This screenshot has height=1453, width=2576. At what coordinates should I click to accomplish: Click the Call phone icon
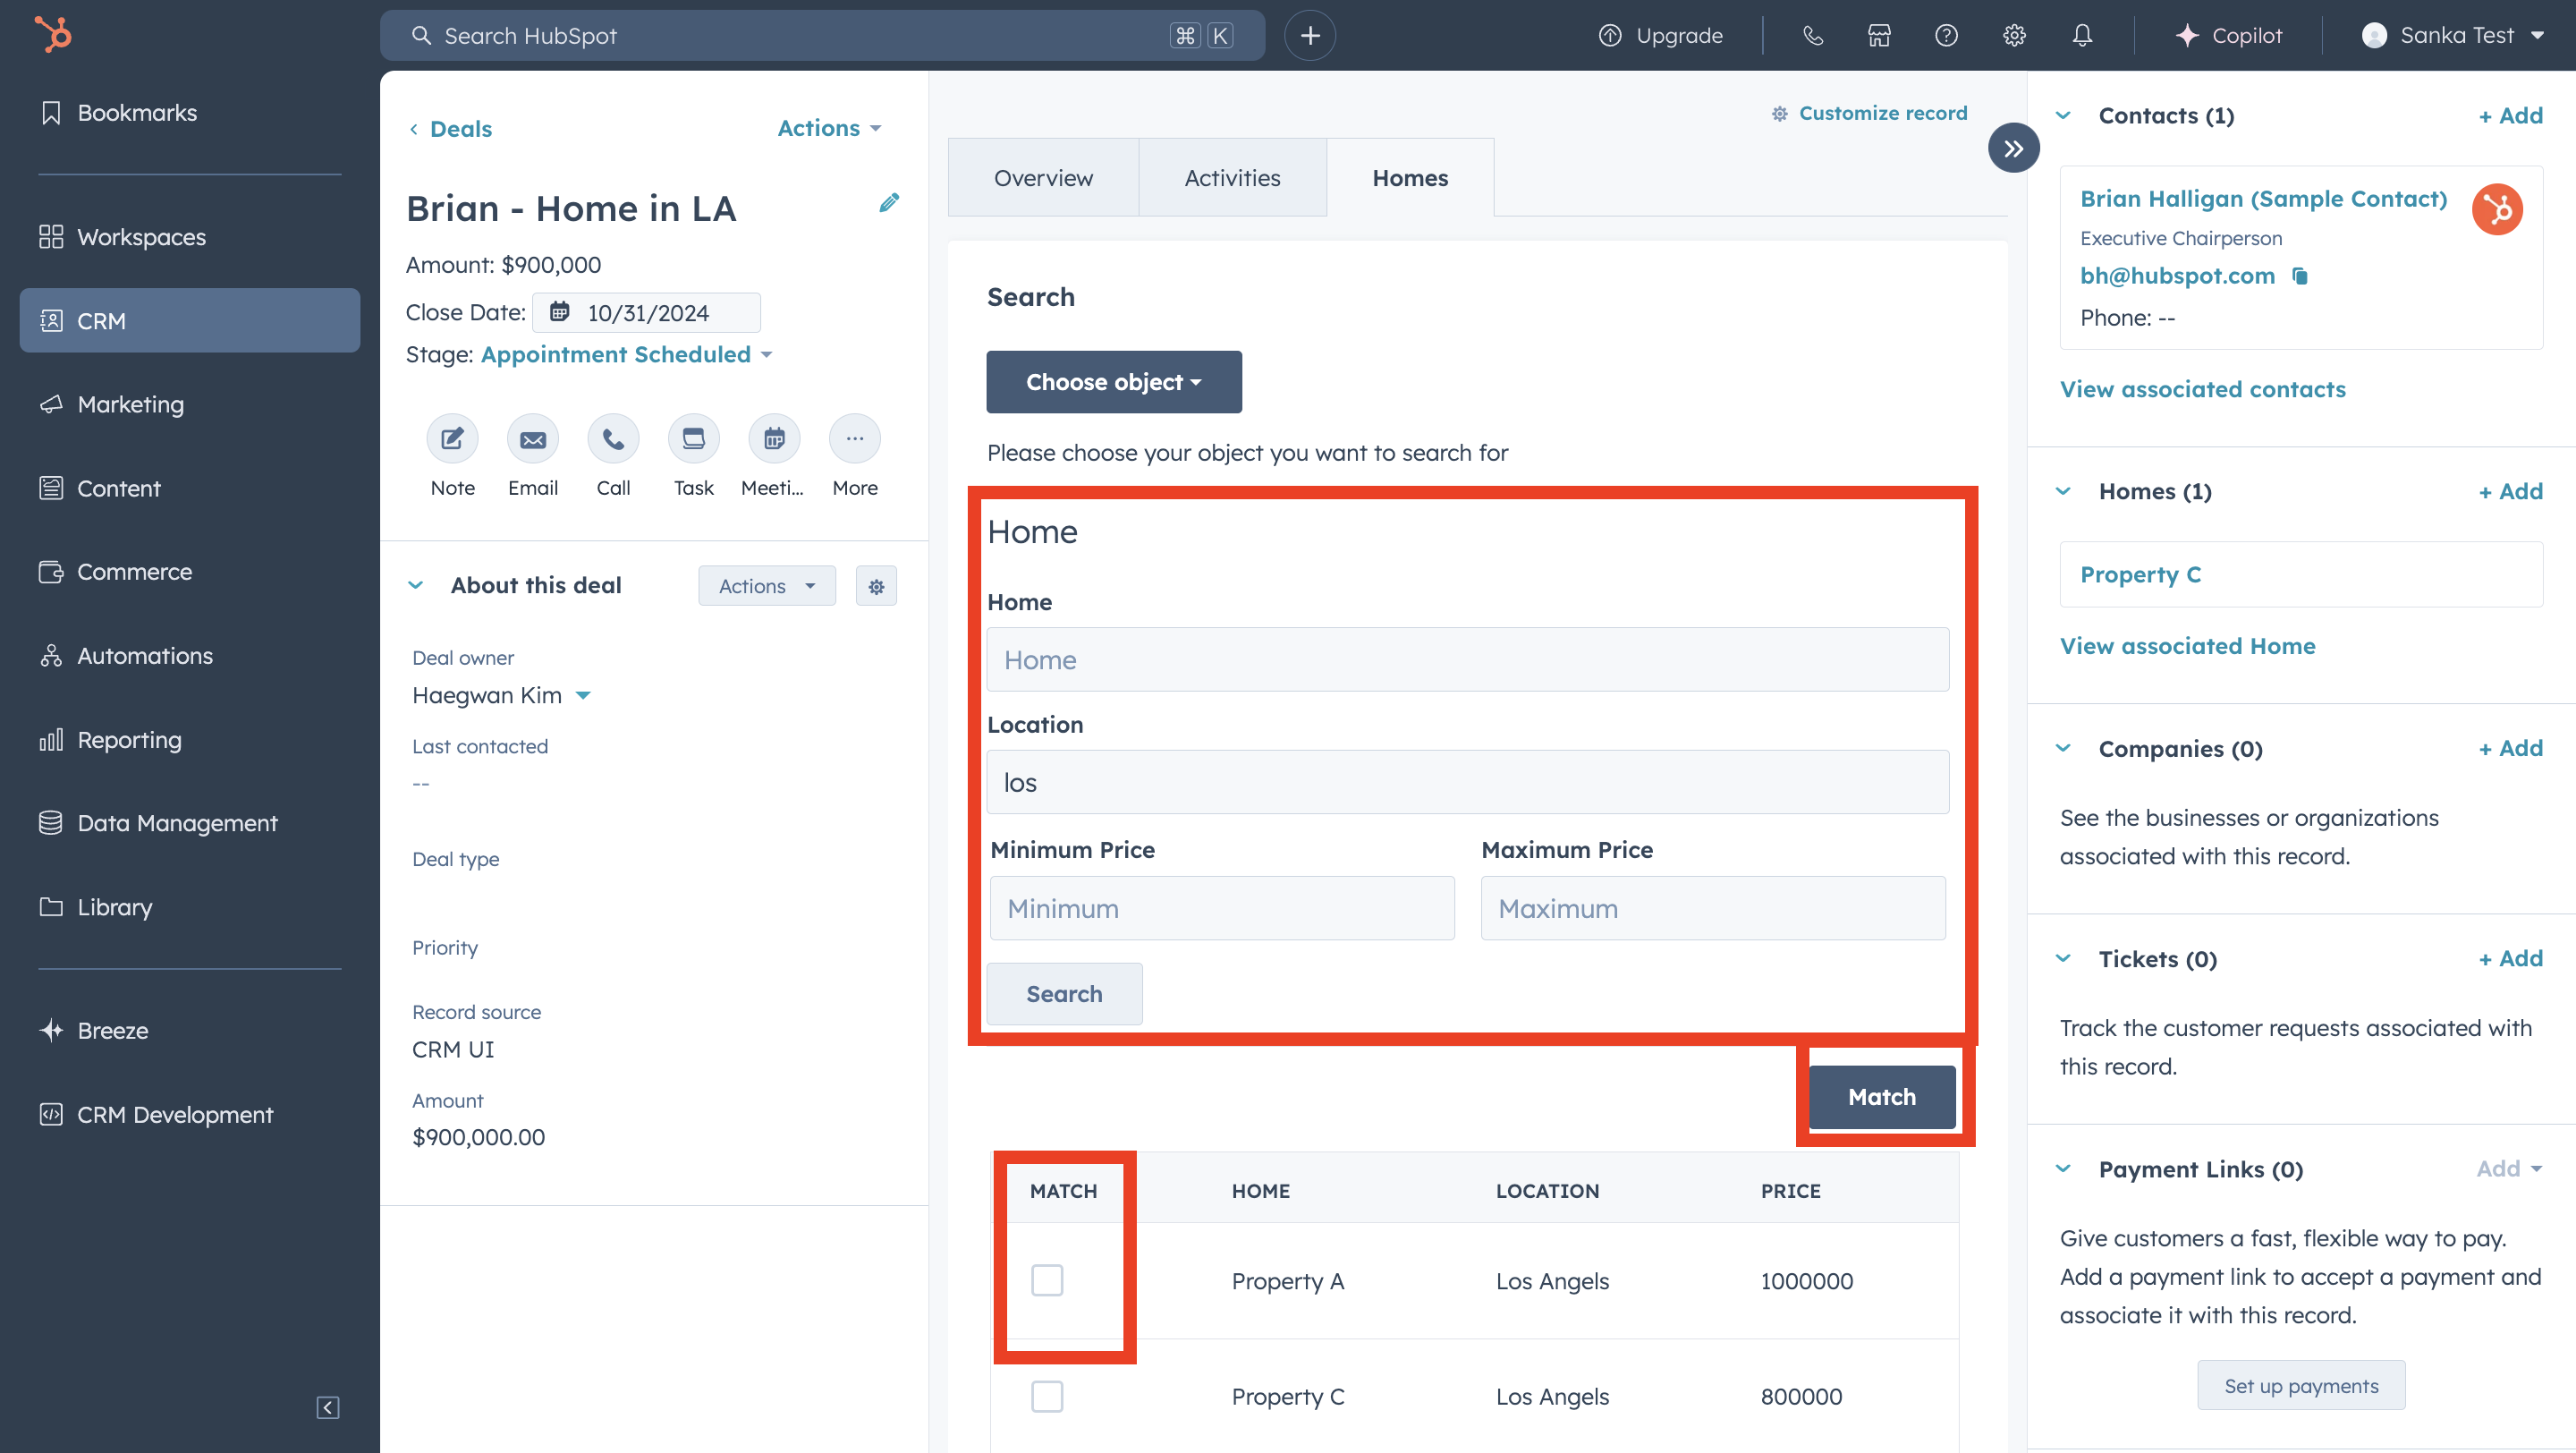(613, 439)
